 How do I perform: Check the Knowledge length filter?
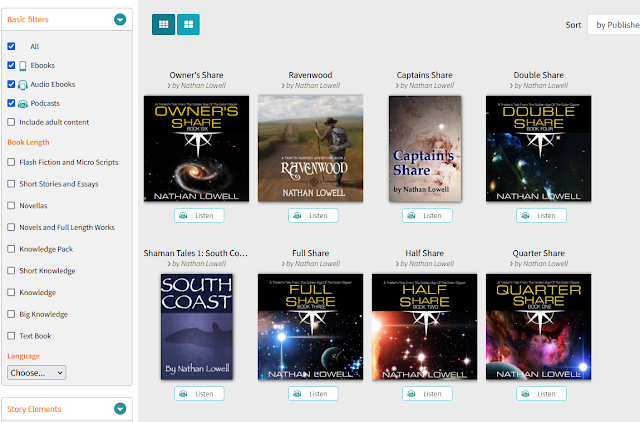pos(11,292)
